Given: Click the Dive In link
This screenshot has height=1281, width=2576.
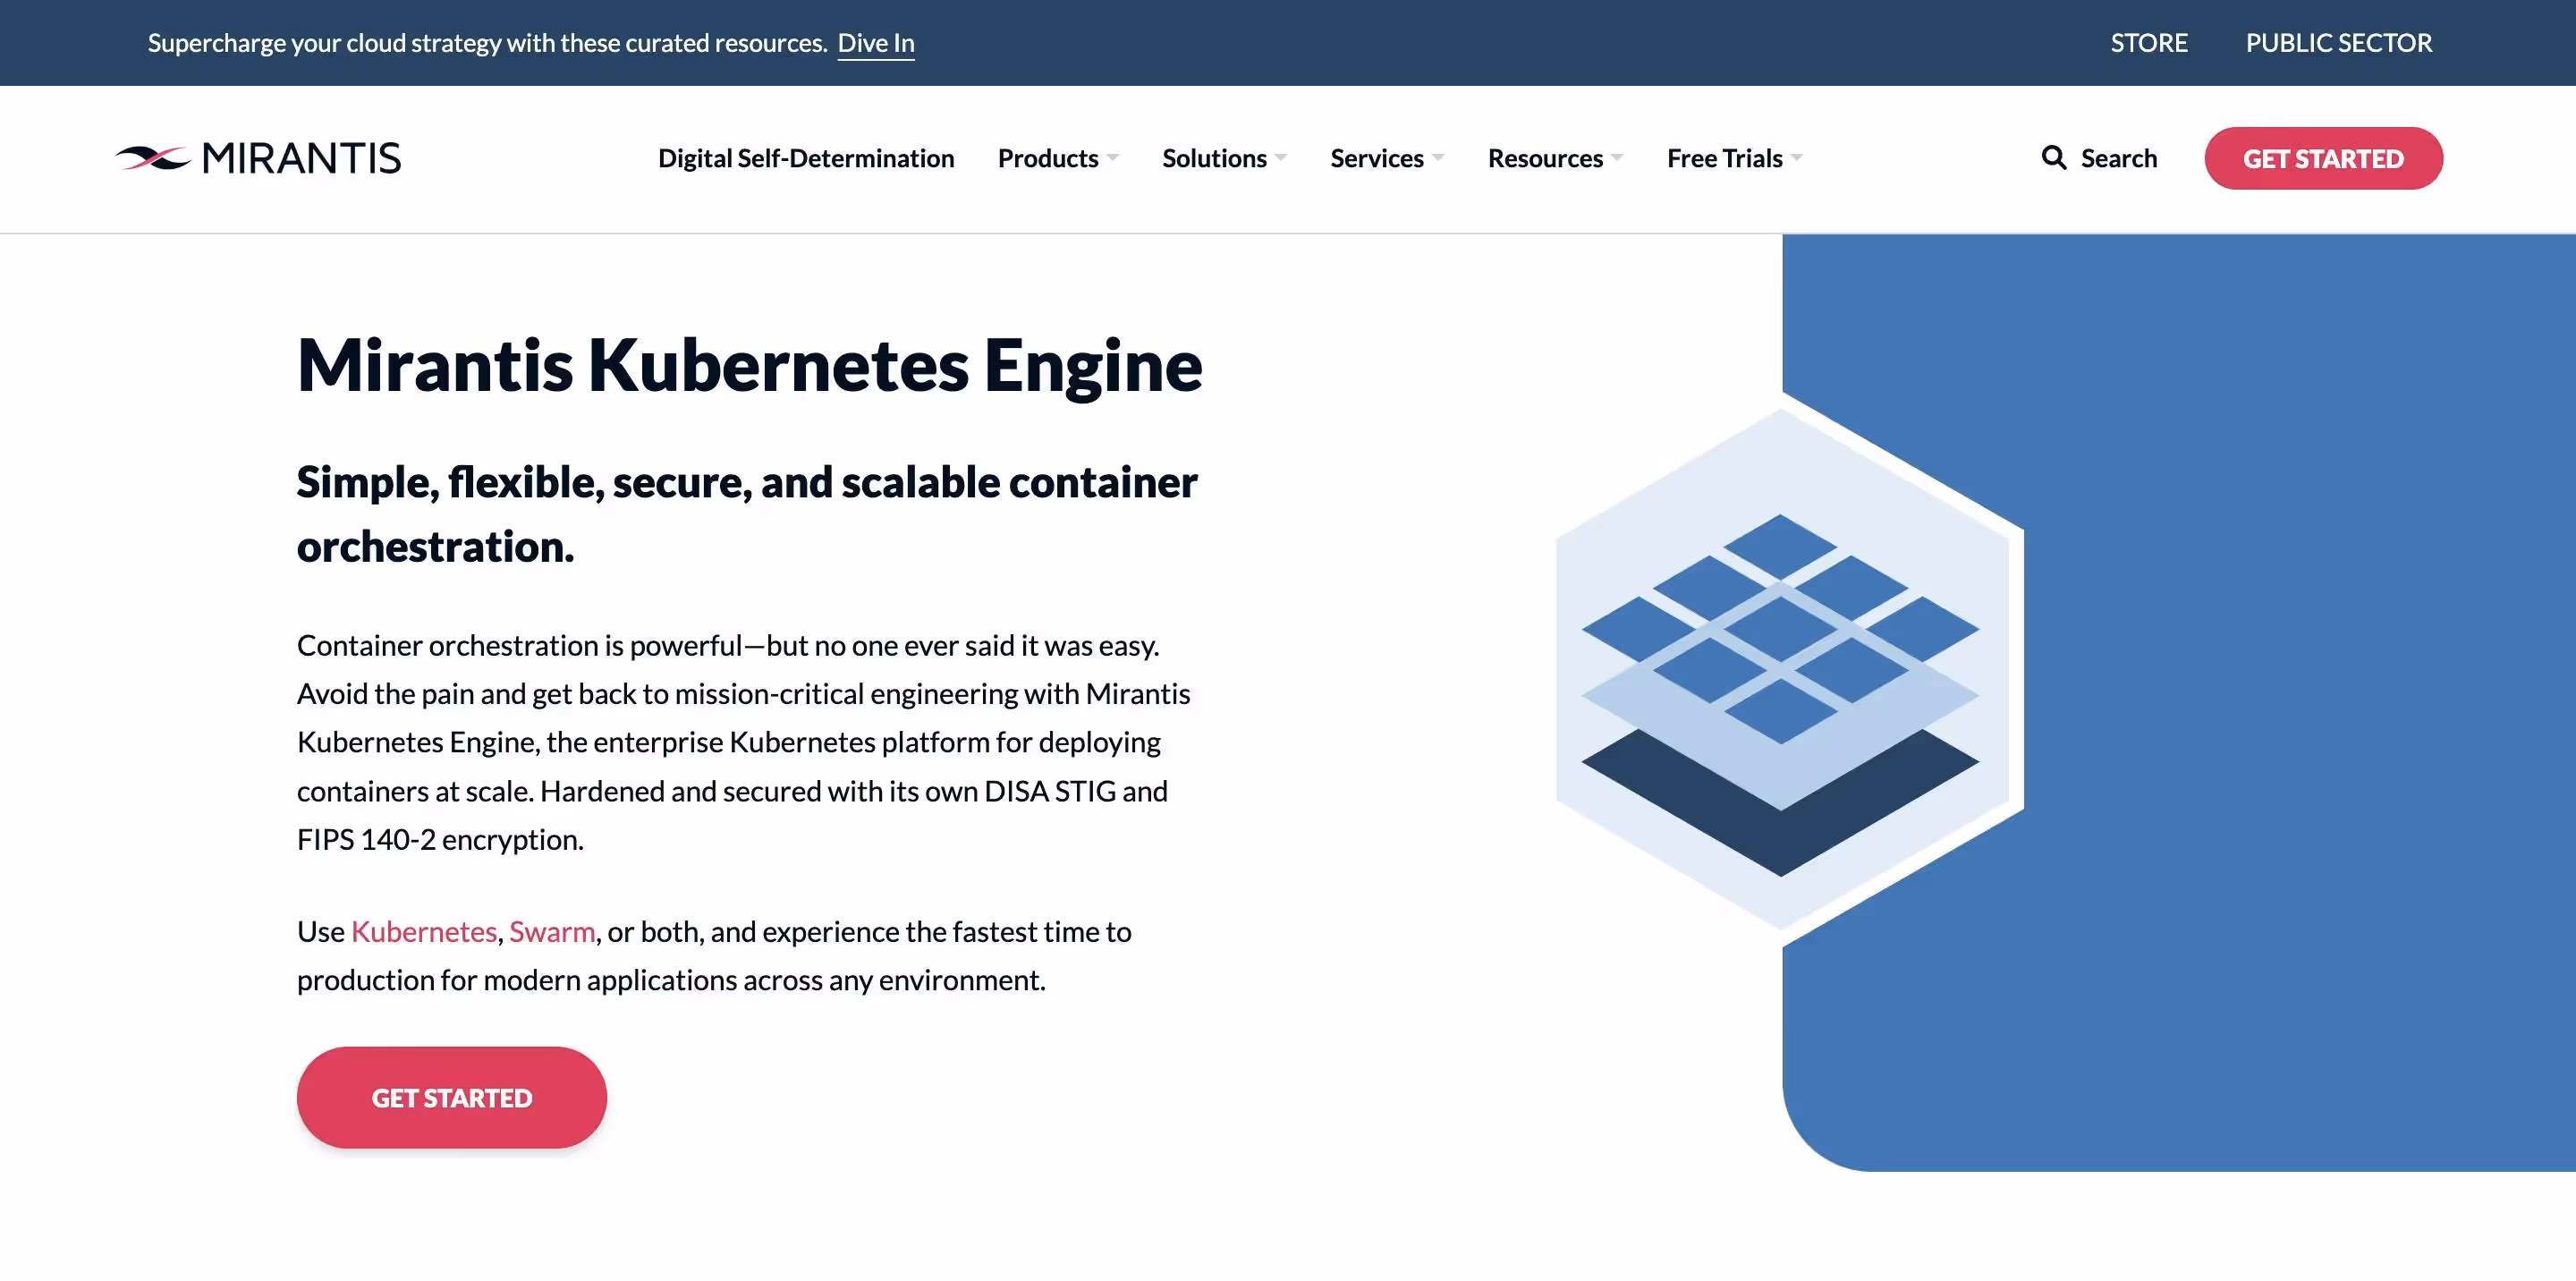Looking at the screenshot, I should (x=876, y=42).
